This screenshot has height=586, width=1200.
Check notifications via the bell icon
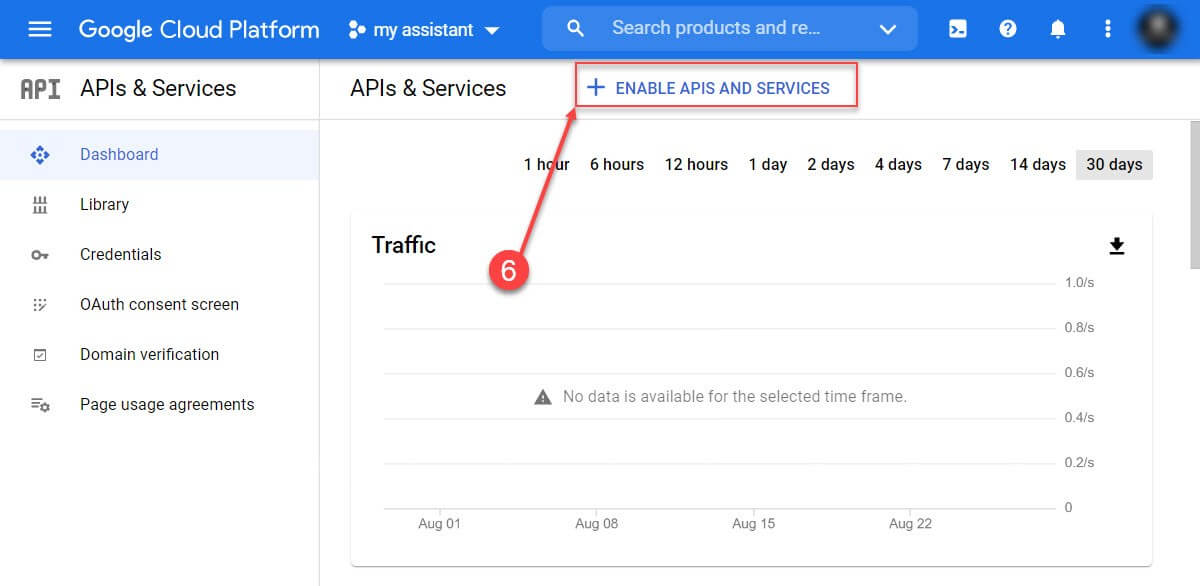[x=1057, y=28]
